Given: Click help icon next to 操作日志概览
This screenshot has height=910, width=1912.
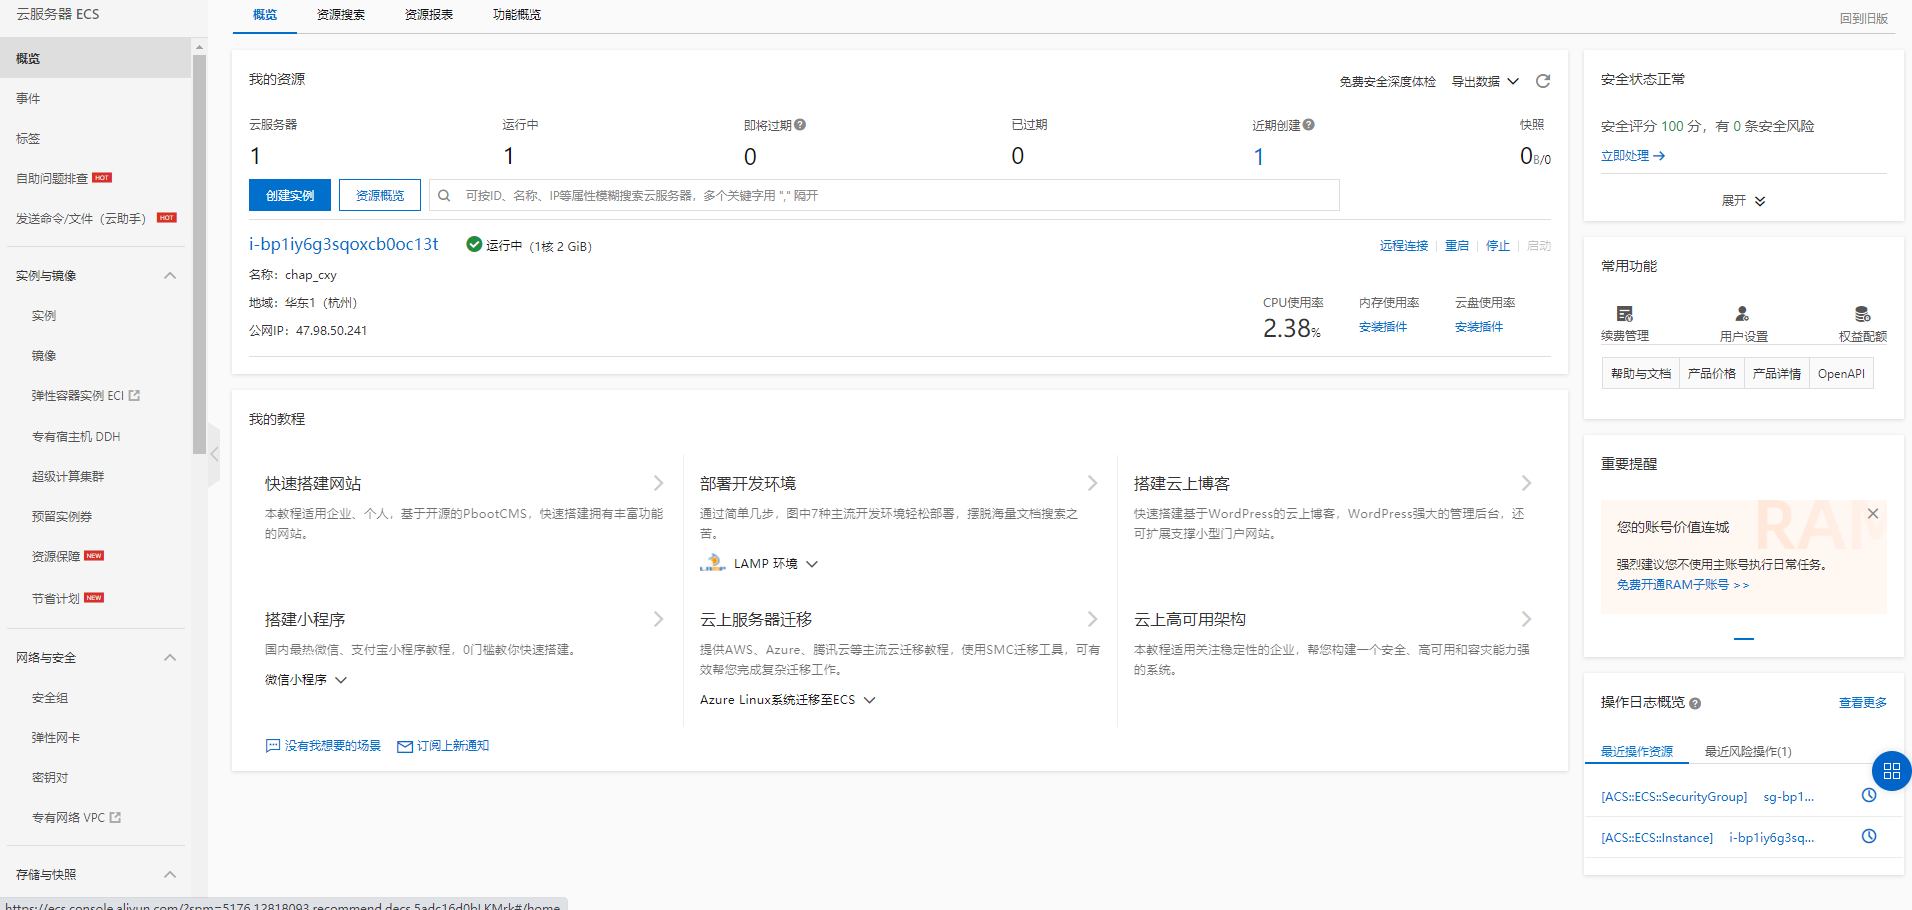Looking at the screenshot, I should click(x=1695, y=704).
